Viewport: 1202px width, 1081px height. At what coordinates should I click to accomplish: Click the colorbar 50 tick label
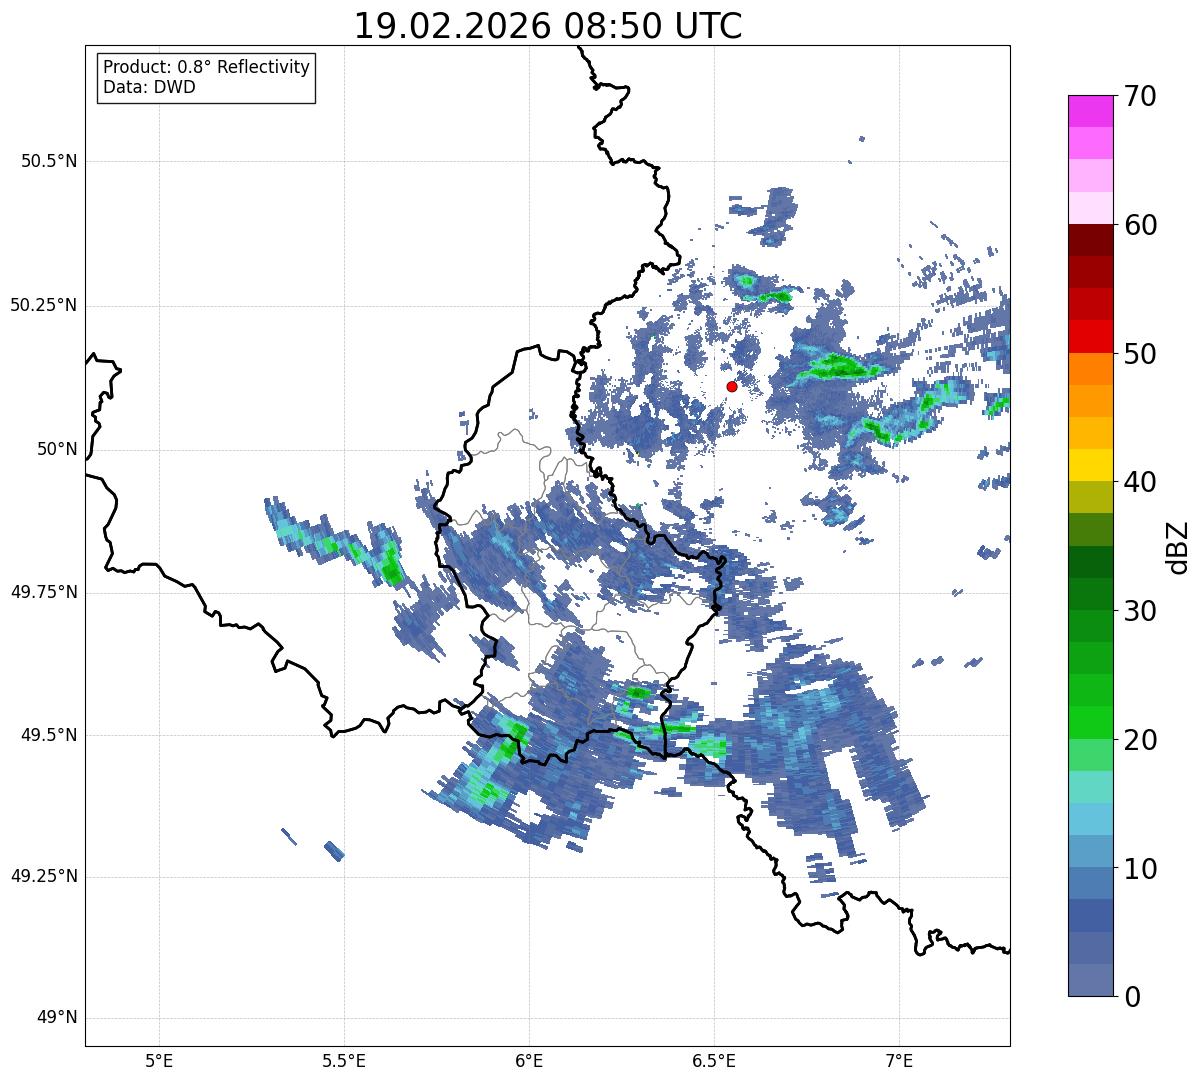click(1140, 354)
